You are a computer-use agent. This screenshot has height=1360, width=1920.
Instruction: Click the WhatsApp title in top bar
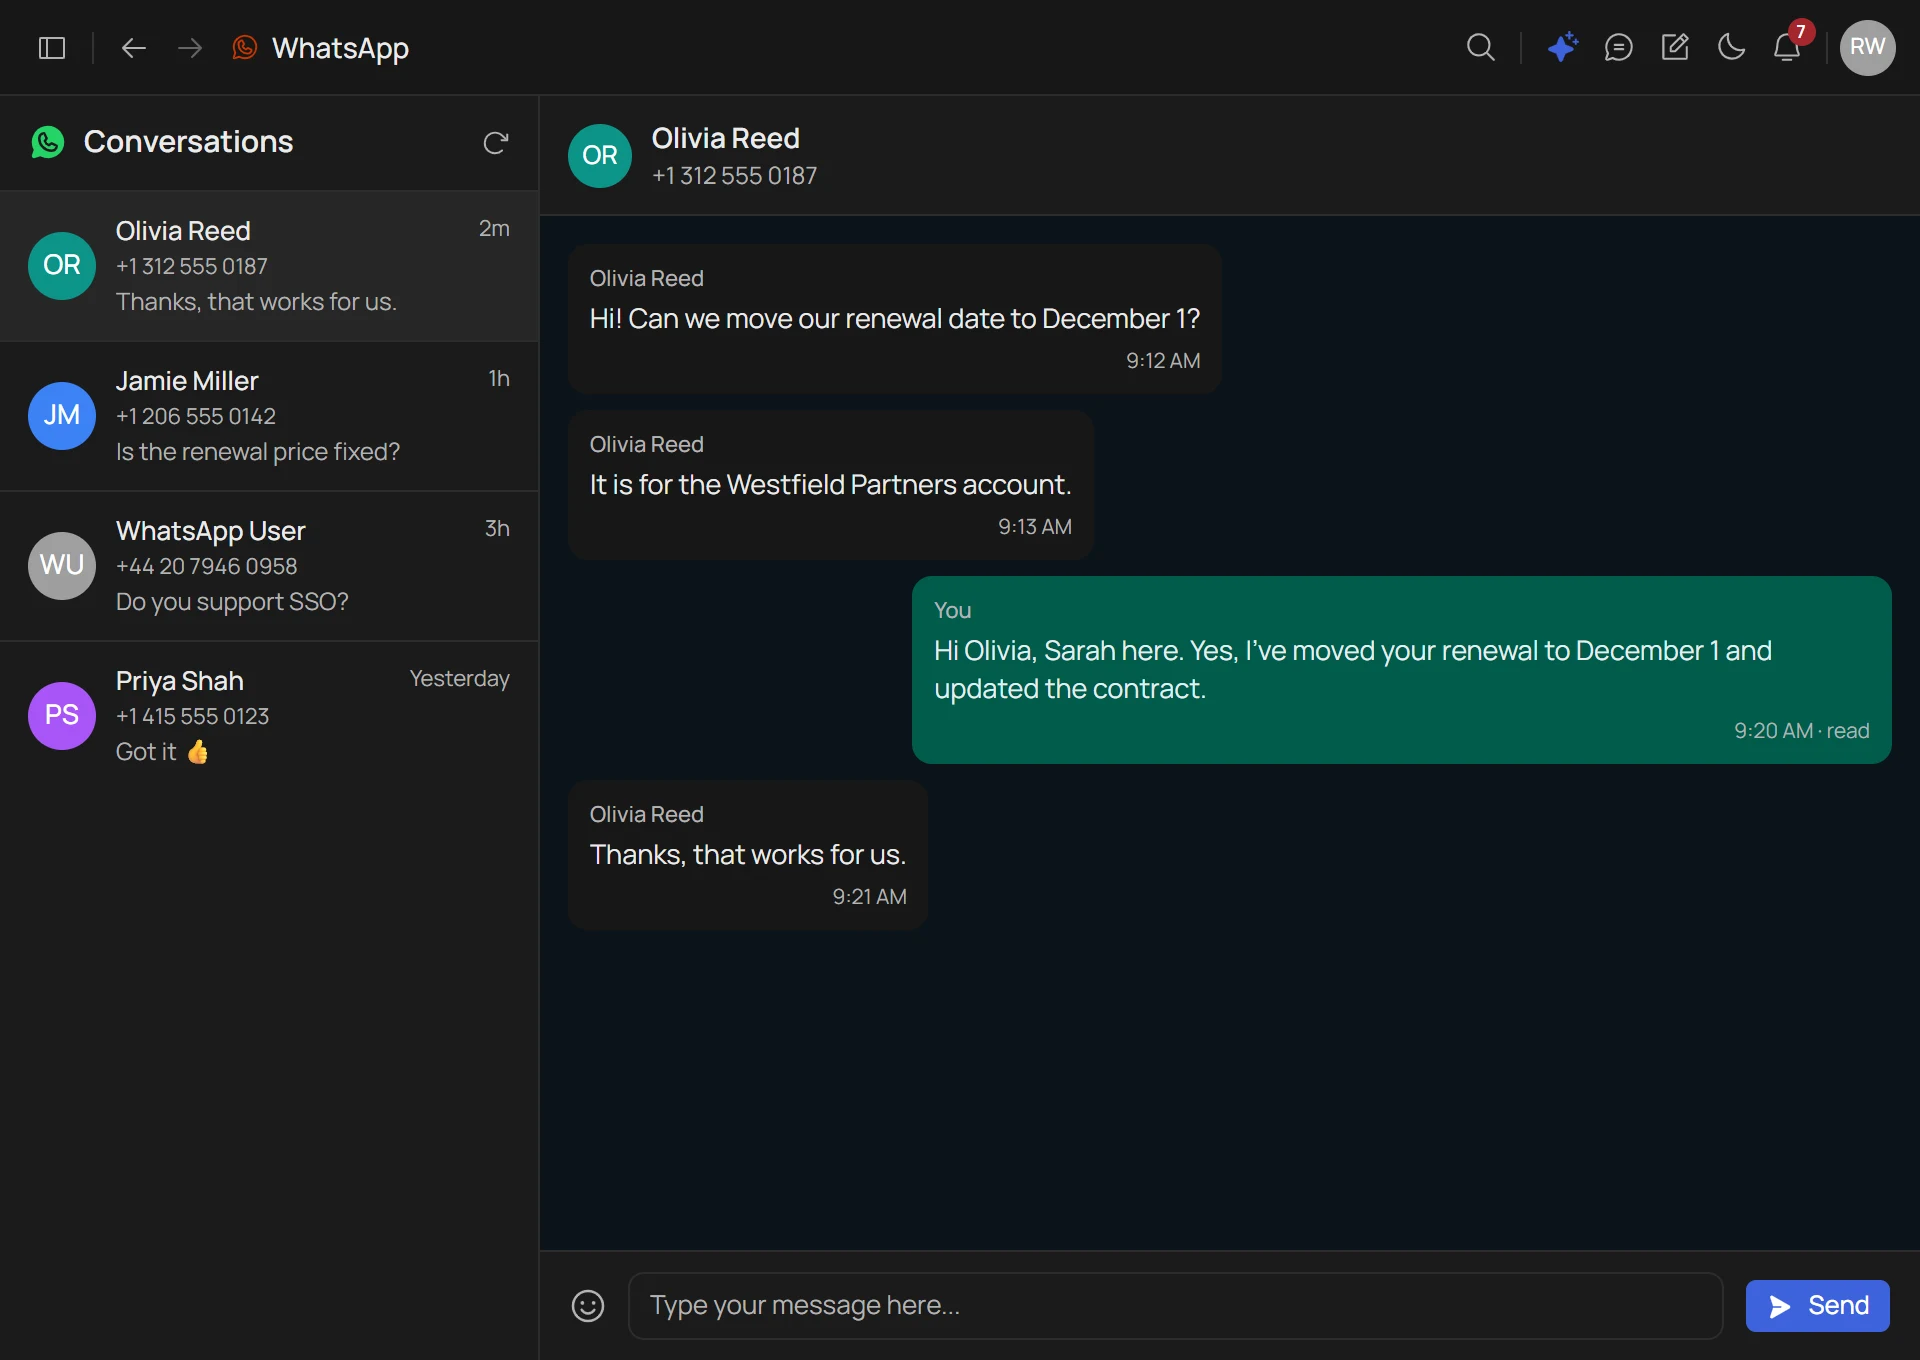[x=340, y=48]
